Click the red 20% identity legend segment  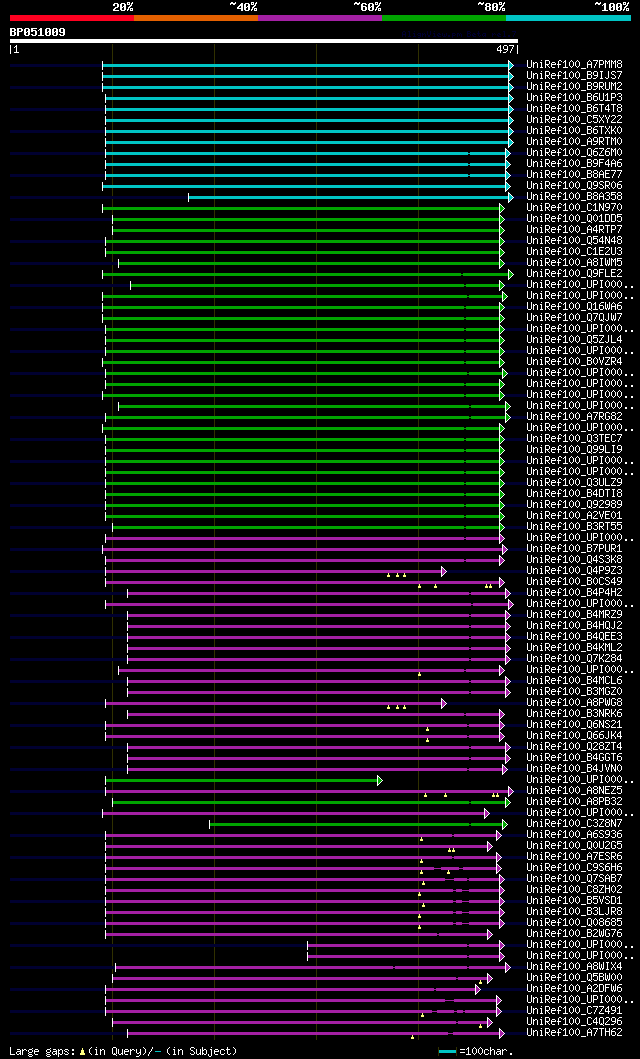pos(72,18)
